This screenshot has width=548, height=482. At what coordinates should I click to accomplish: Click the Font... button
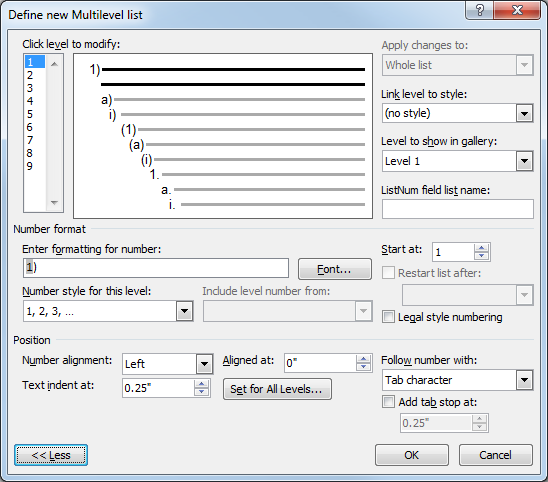click(x=334, y=269)
